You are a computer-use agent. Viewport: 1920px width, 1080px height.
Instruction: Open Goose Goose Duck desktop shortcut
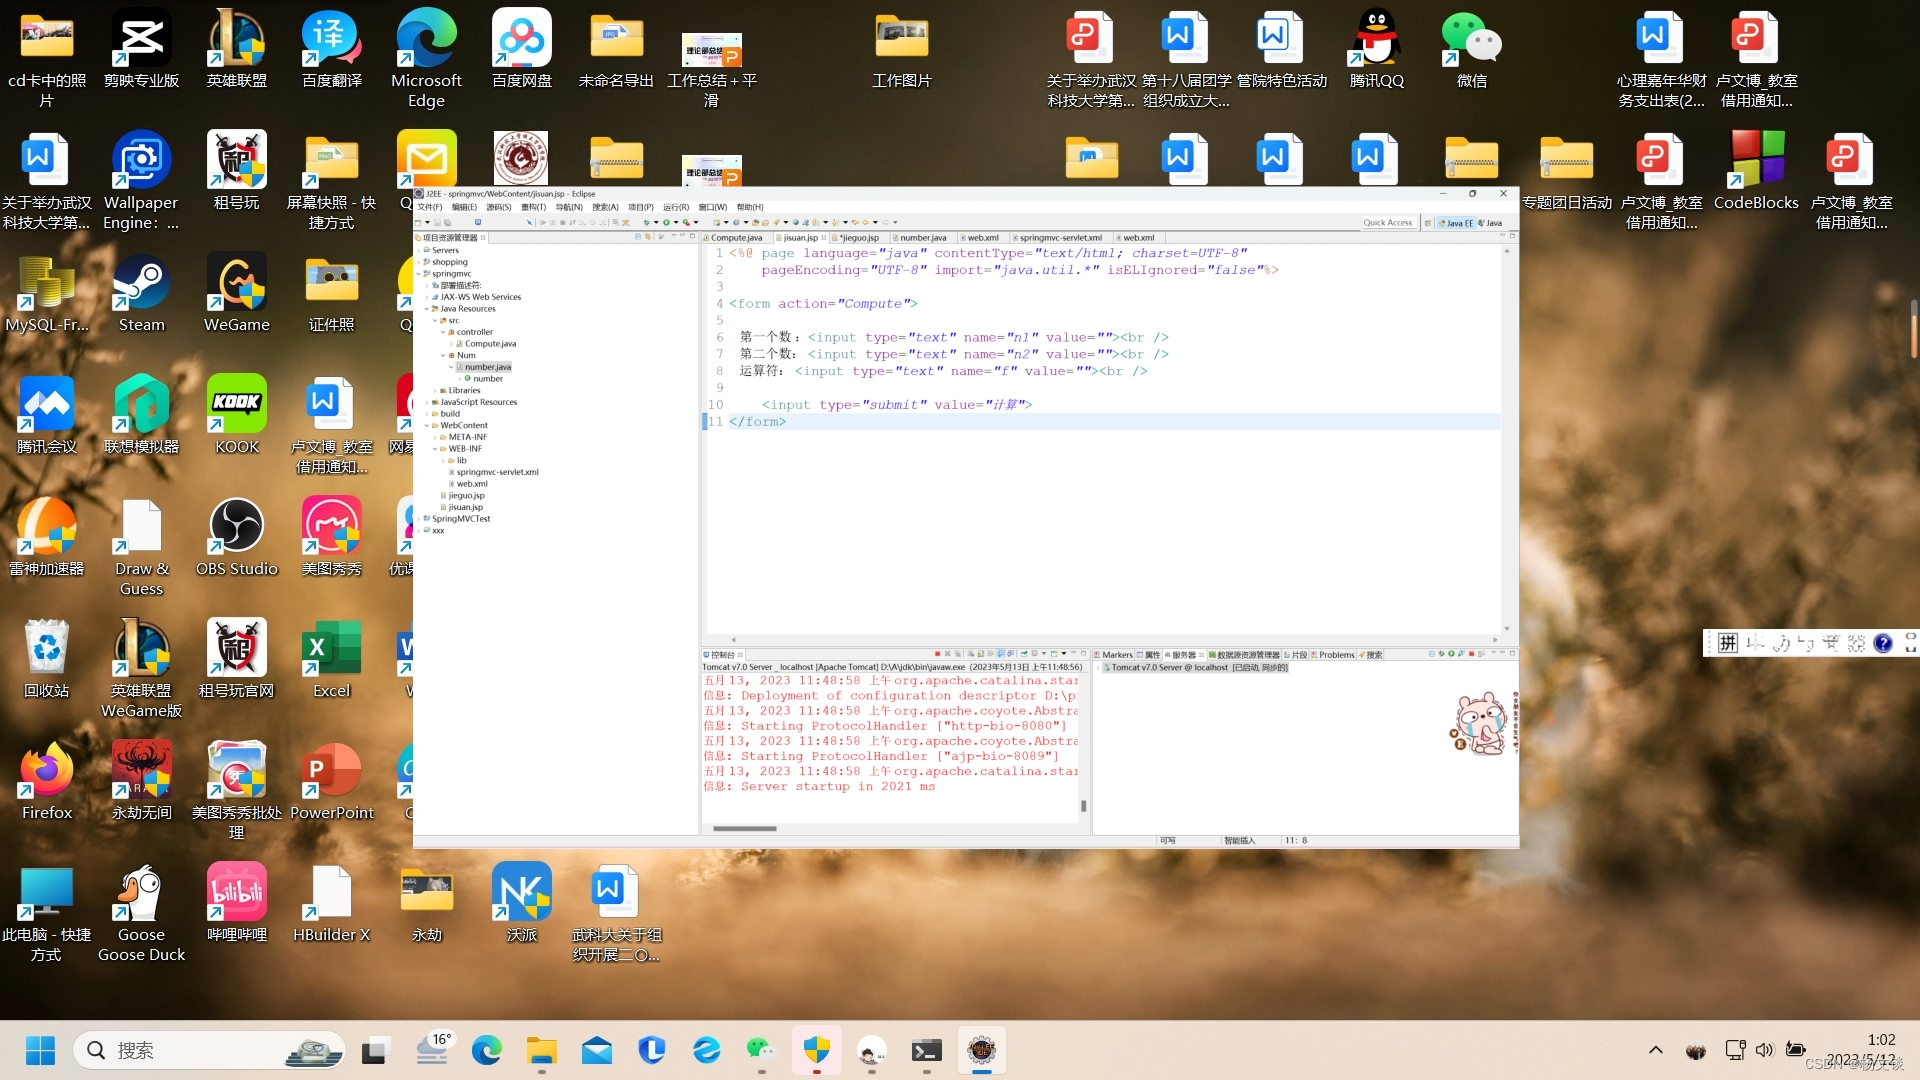coord(141,913)
